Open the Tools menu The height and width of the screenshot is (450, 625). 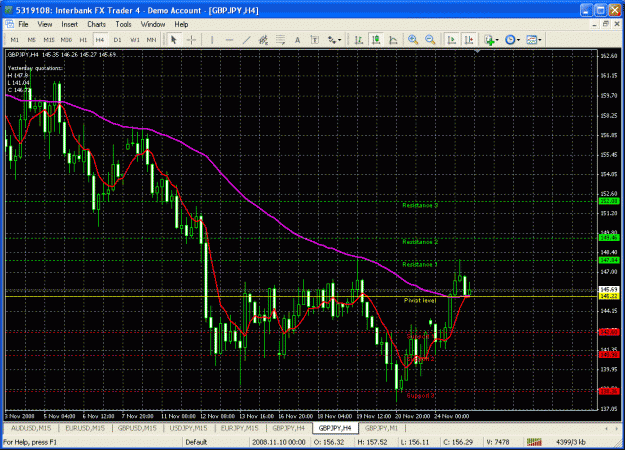pyautogui.click(x=123, y=24)
